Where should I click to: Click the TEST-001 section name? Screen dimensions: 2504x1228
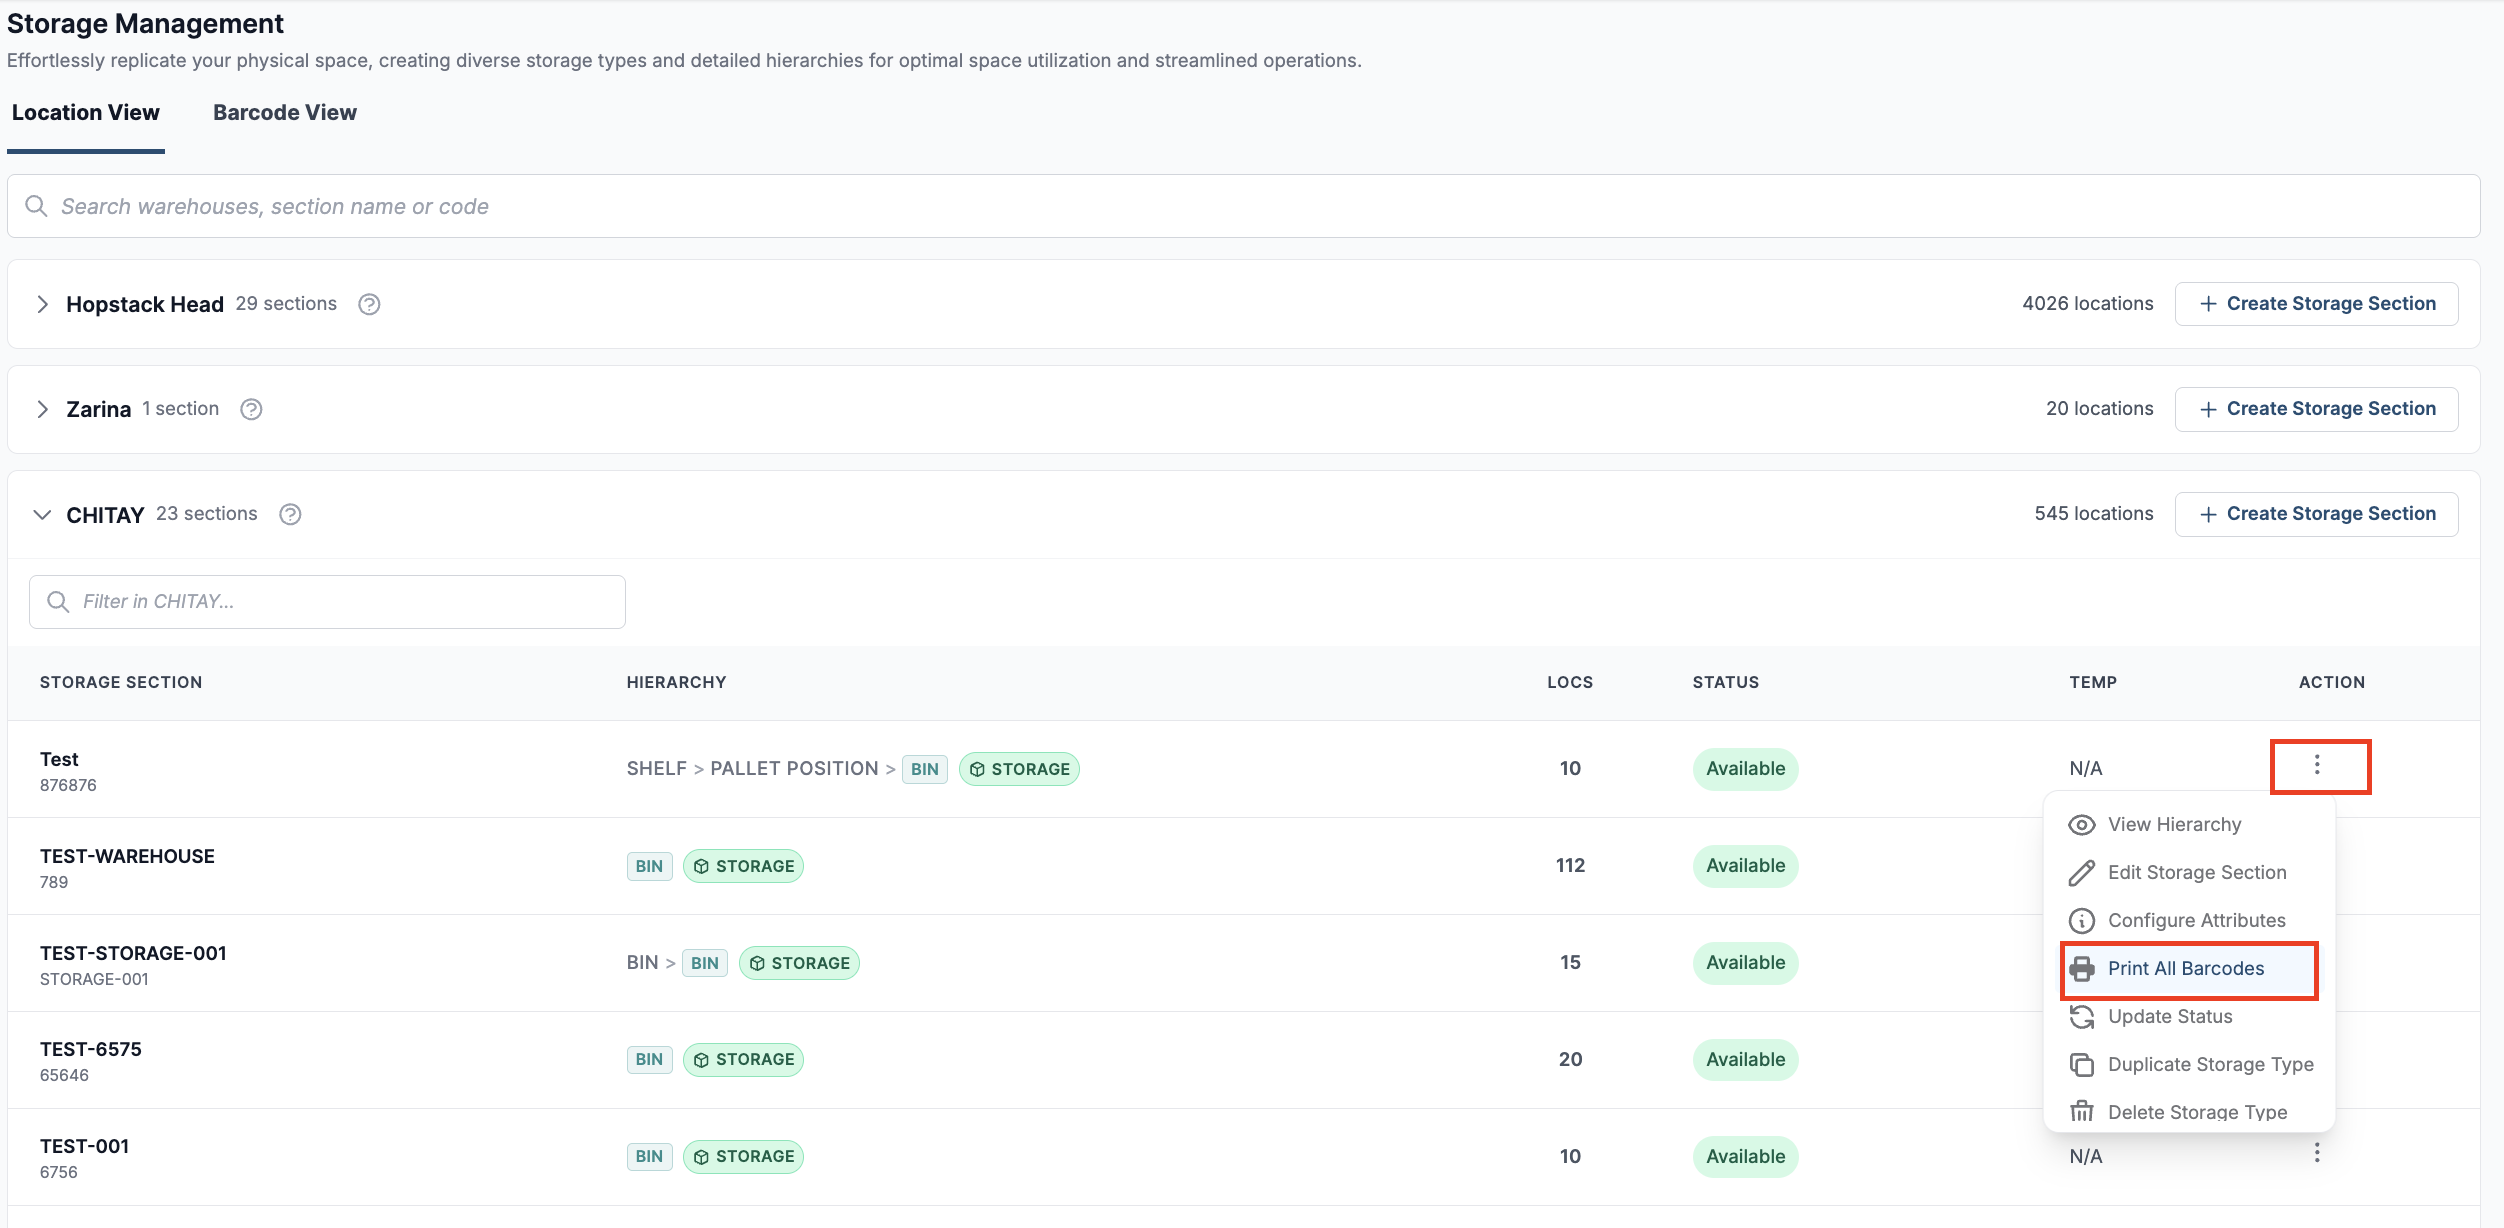84,1146
